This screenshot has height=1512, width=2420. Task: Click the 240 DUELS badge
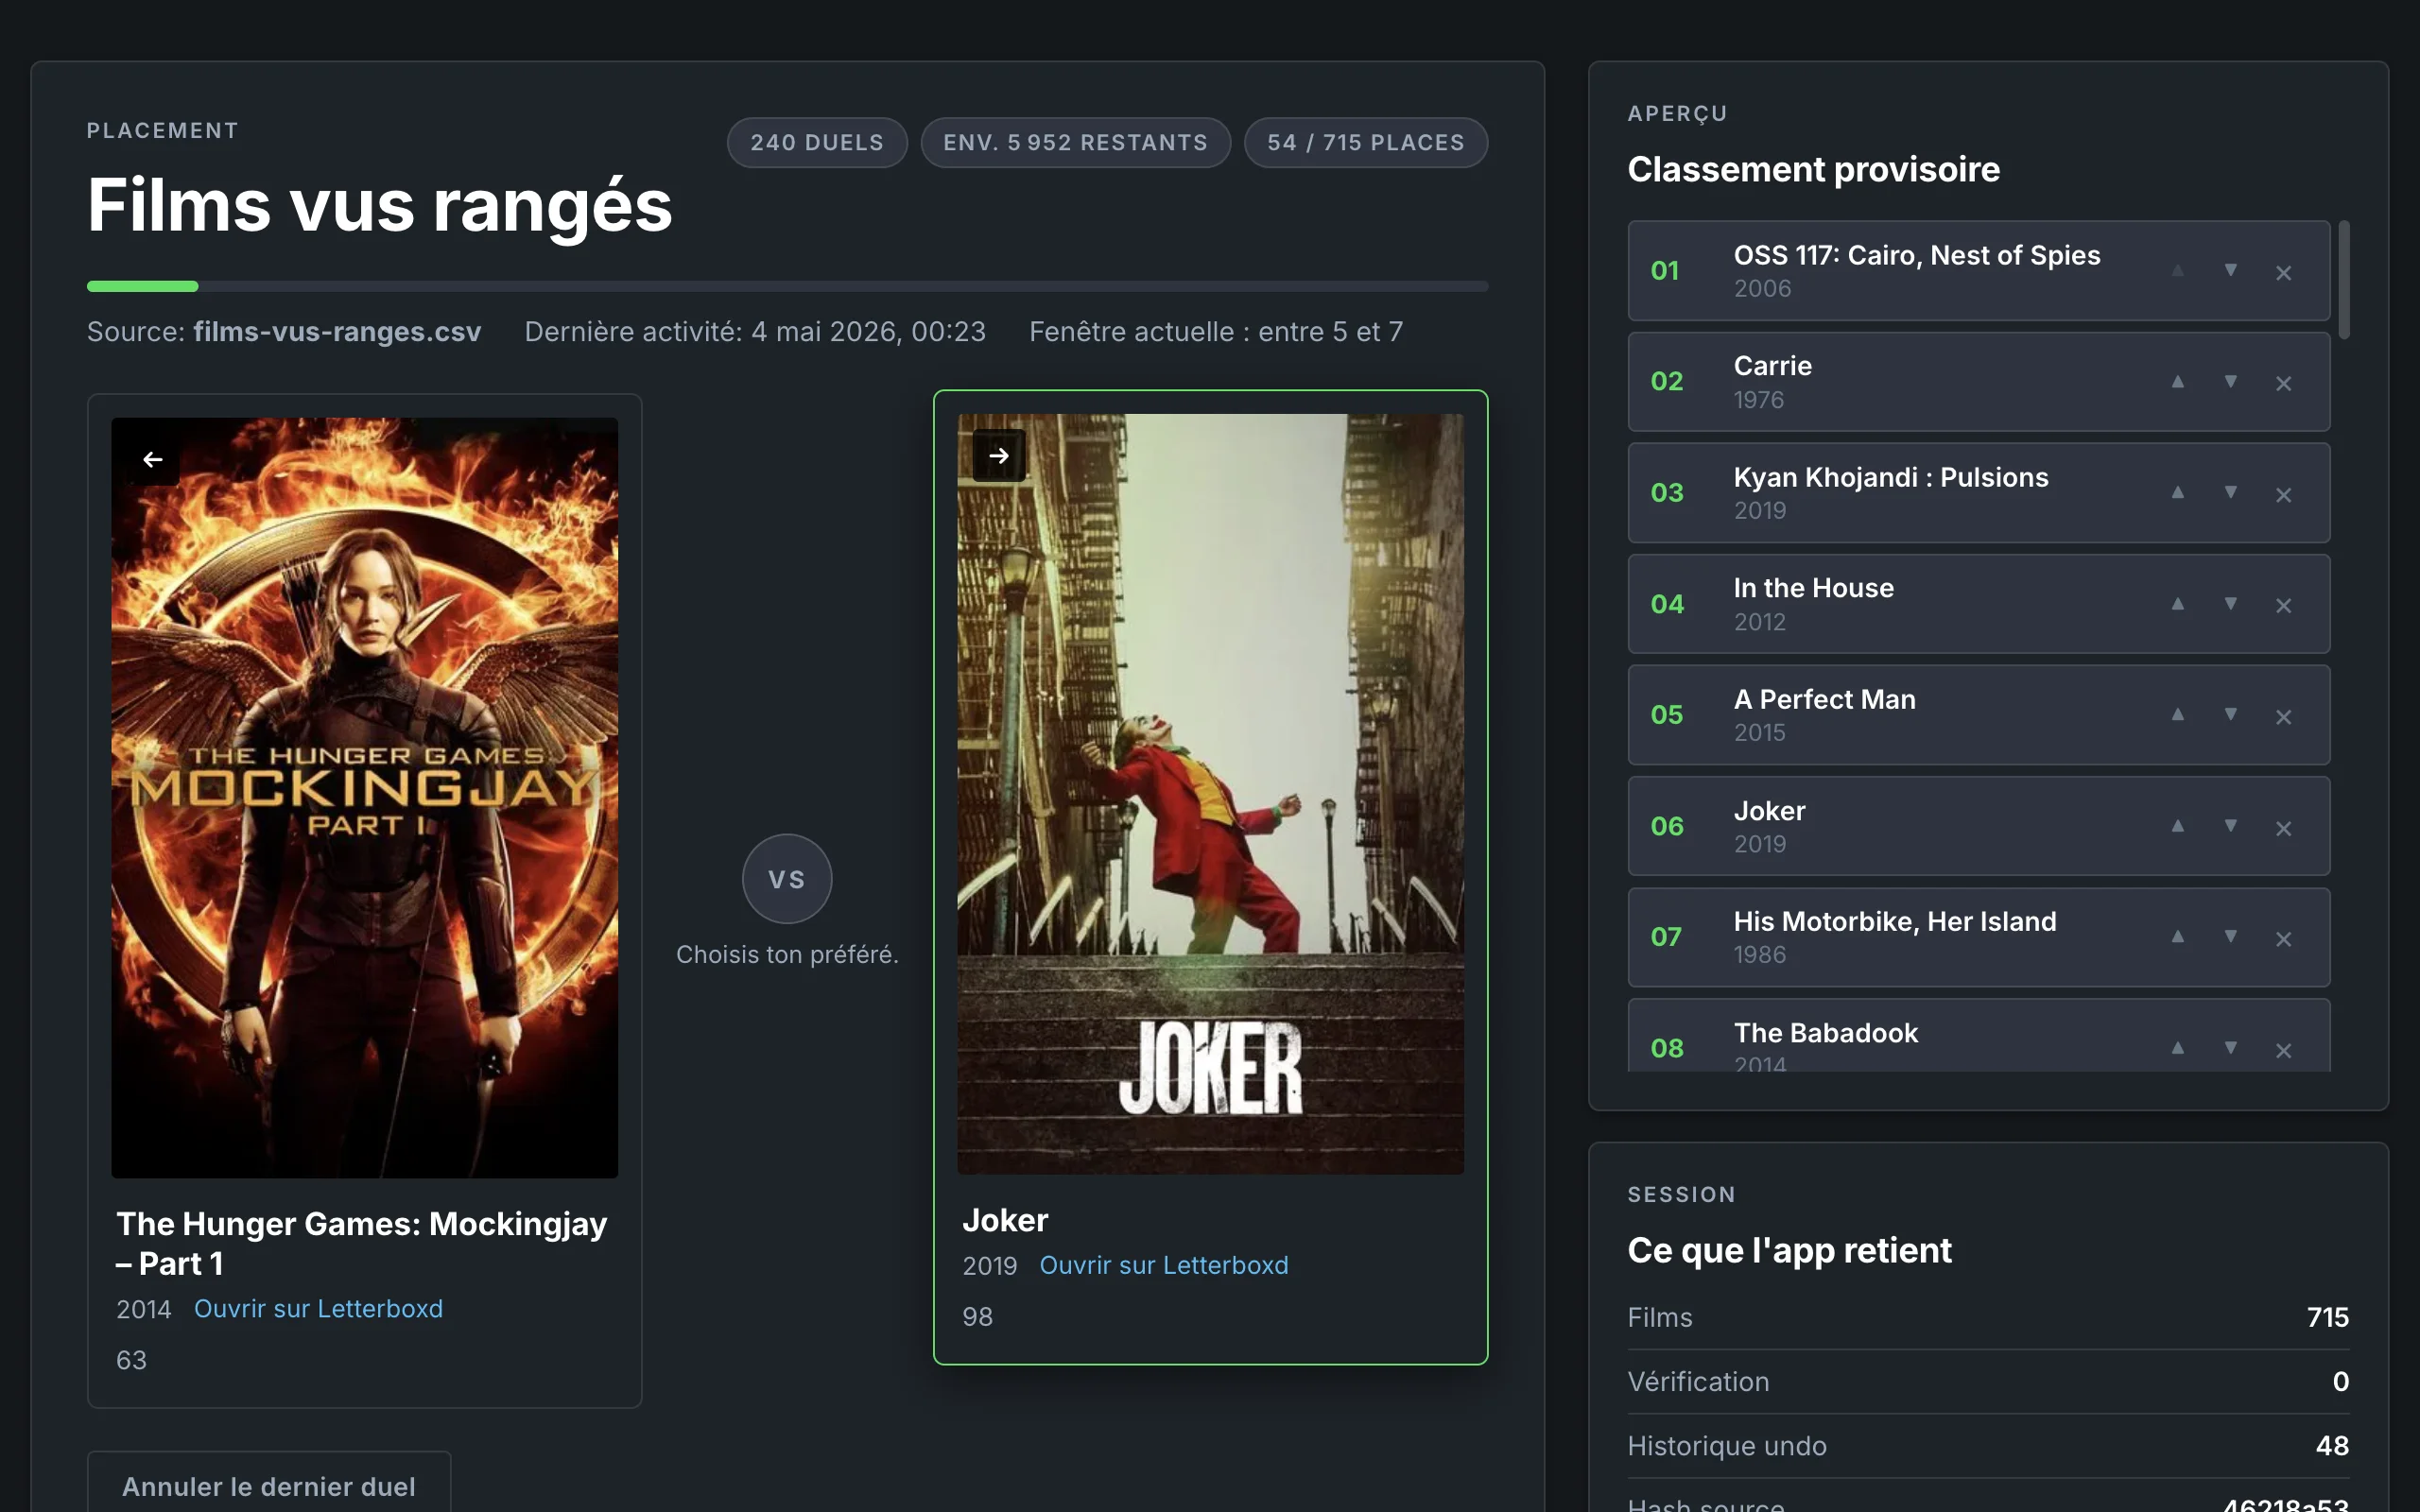pyautogui.click(x=817, y=143)
